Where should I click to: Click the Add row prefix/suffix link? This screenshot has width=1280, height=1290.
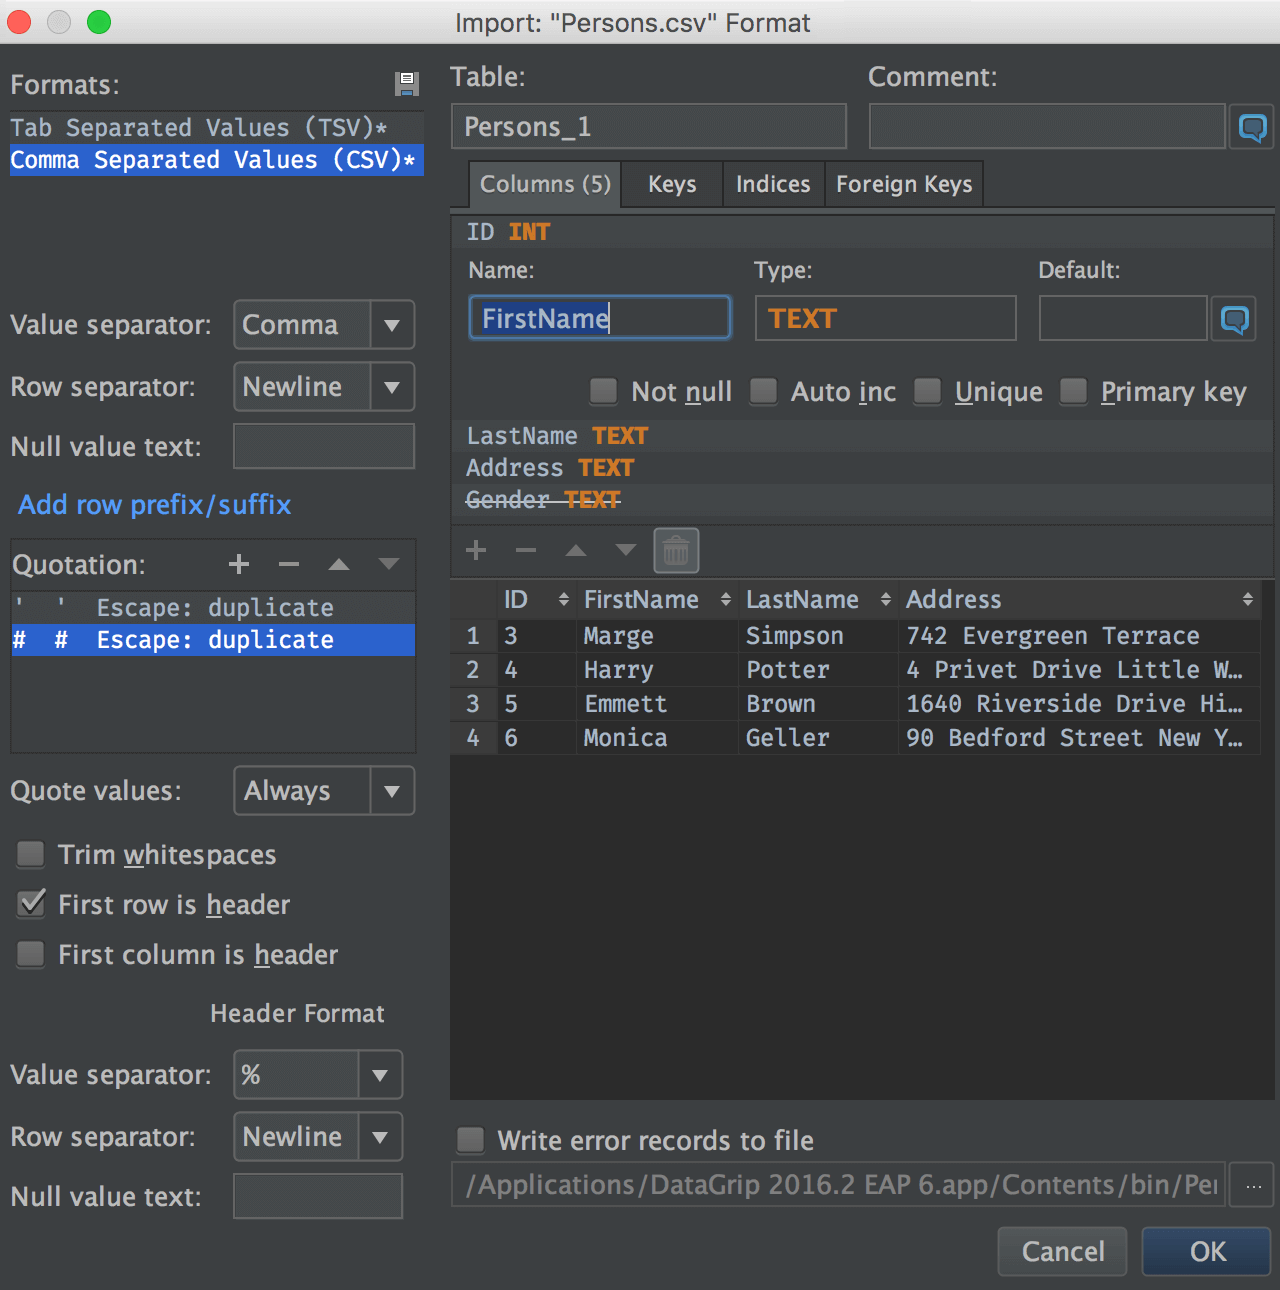155,504
